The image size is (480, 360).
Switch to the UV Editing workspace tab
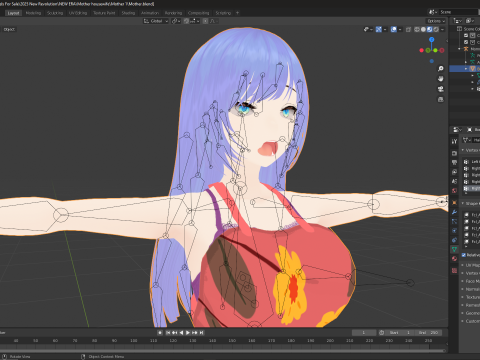coord(78,13)
